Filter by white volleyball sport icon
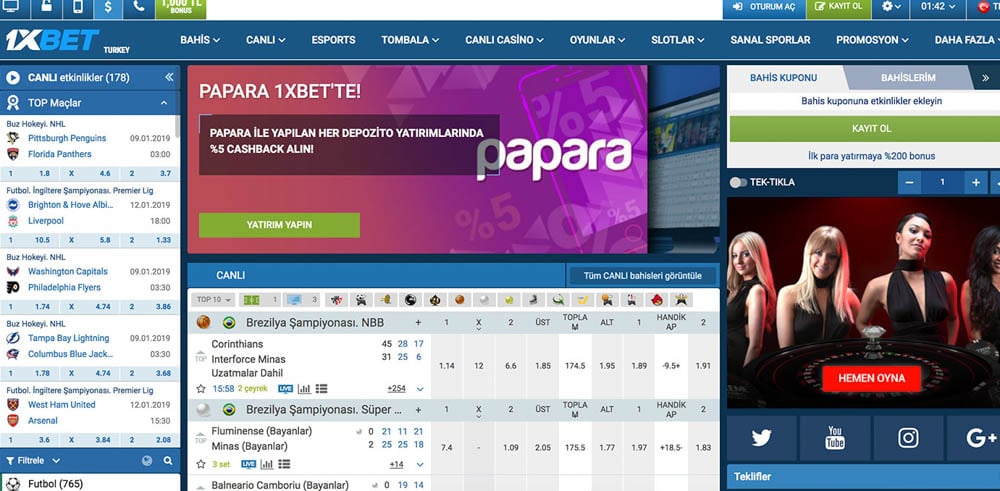 pos(485,299)
